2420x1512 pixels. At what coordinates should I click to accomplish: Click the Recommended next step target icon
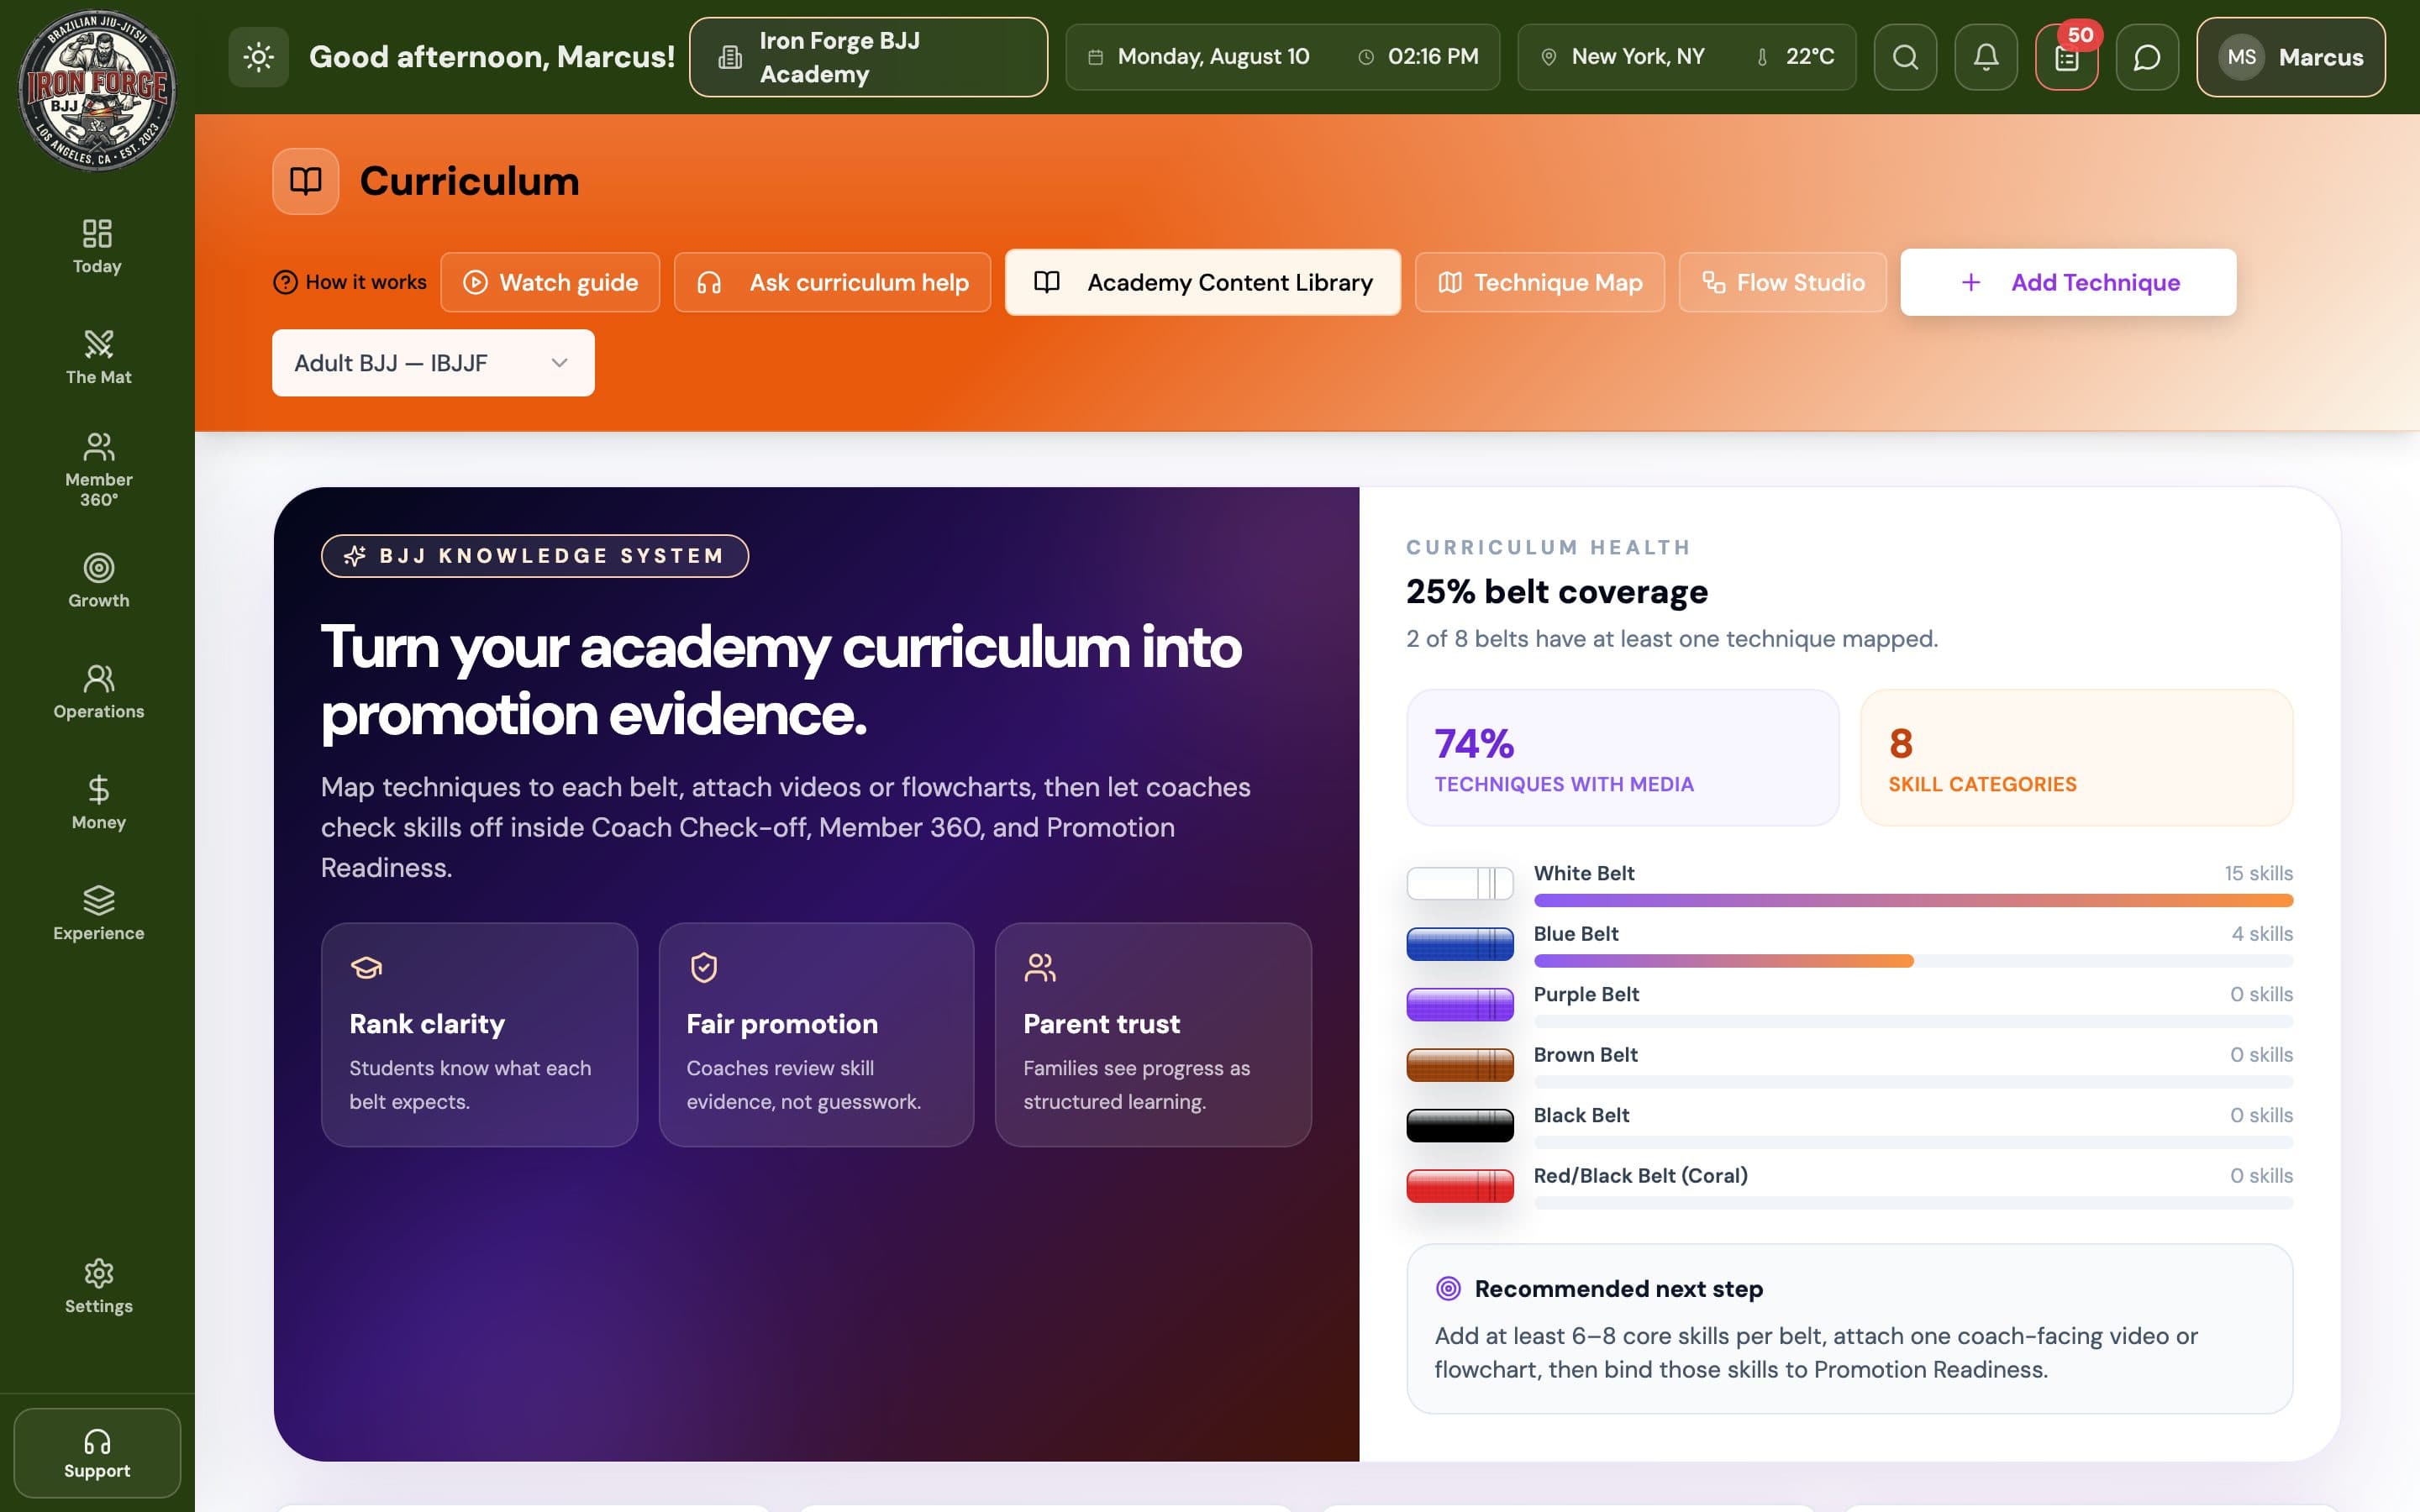pos(1448,1288)
